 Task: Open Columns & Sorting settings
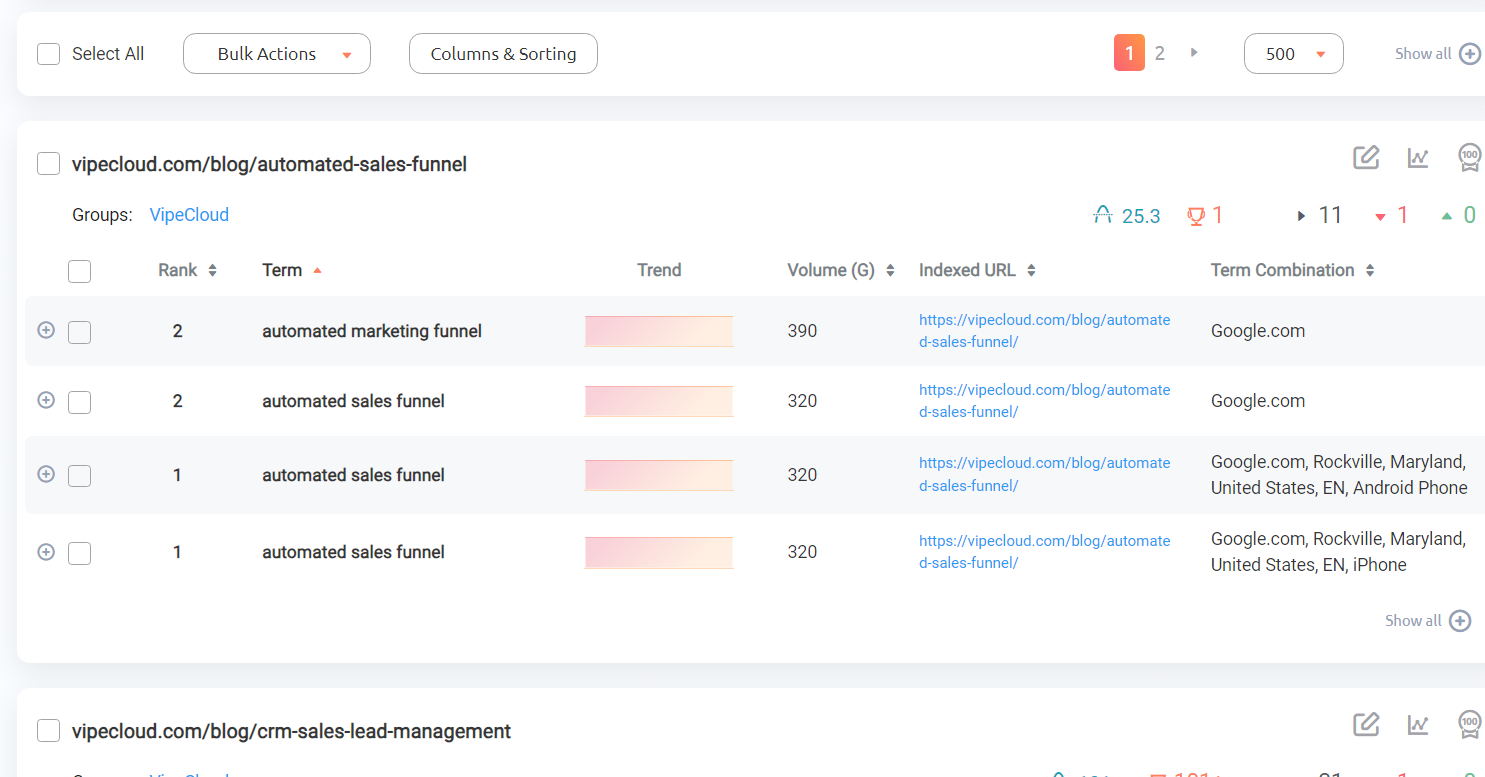(x=503, y=54)
